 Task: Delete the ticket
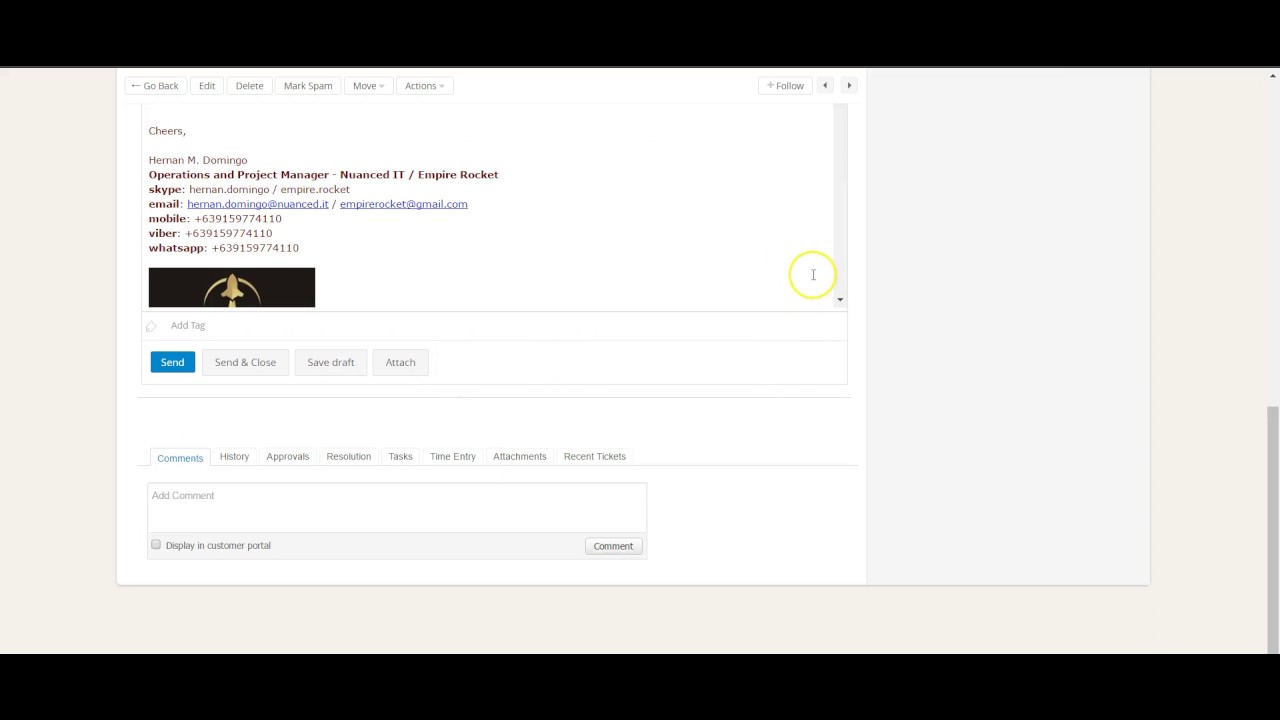249,86
